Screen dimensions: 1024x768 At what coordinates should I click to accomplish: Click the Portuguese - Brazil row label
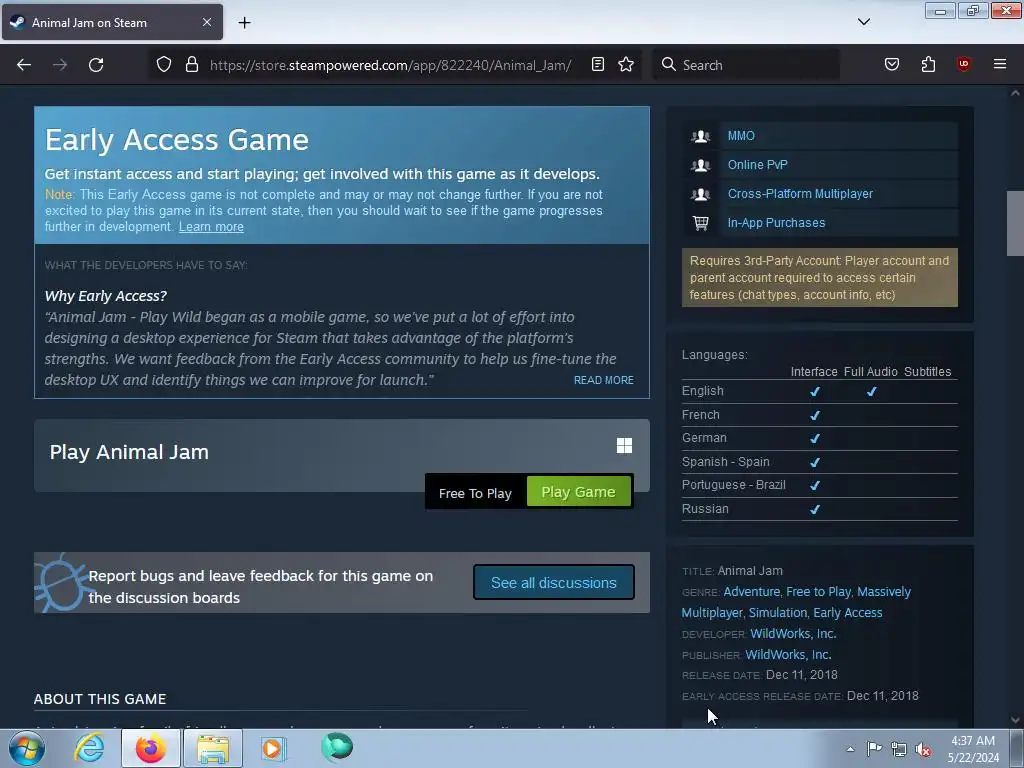(x=733, y=485)
